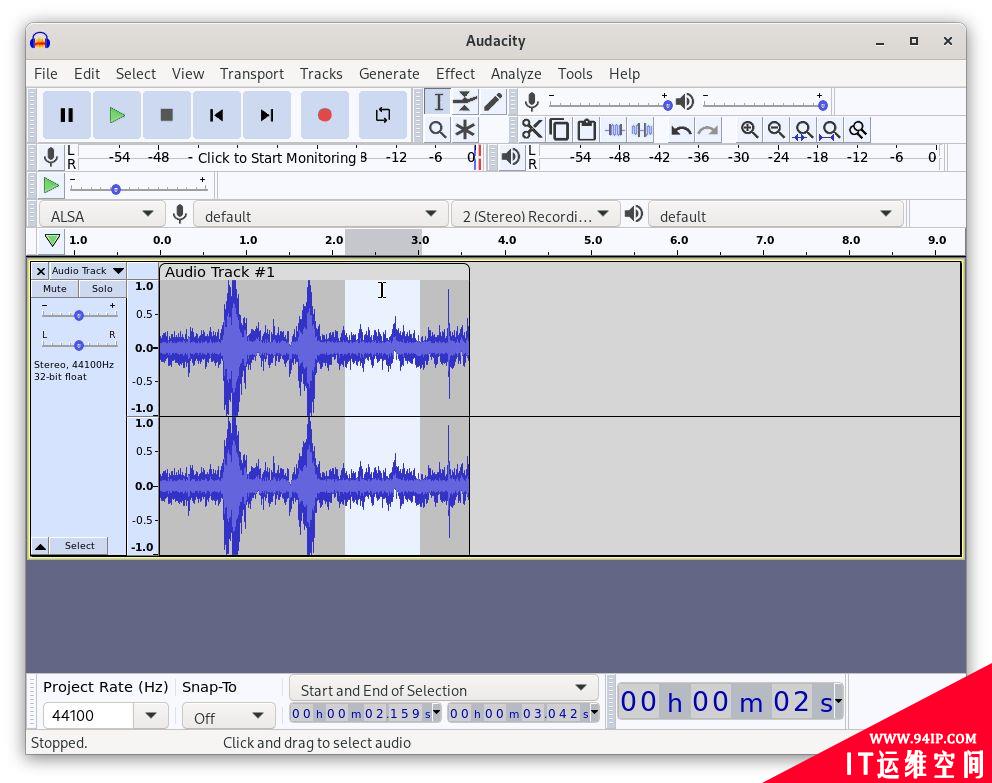The image size is (992, 783).
Task: Zoom in with the plus magnifier
Action: coord(749,130)
